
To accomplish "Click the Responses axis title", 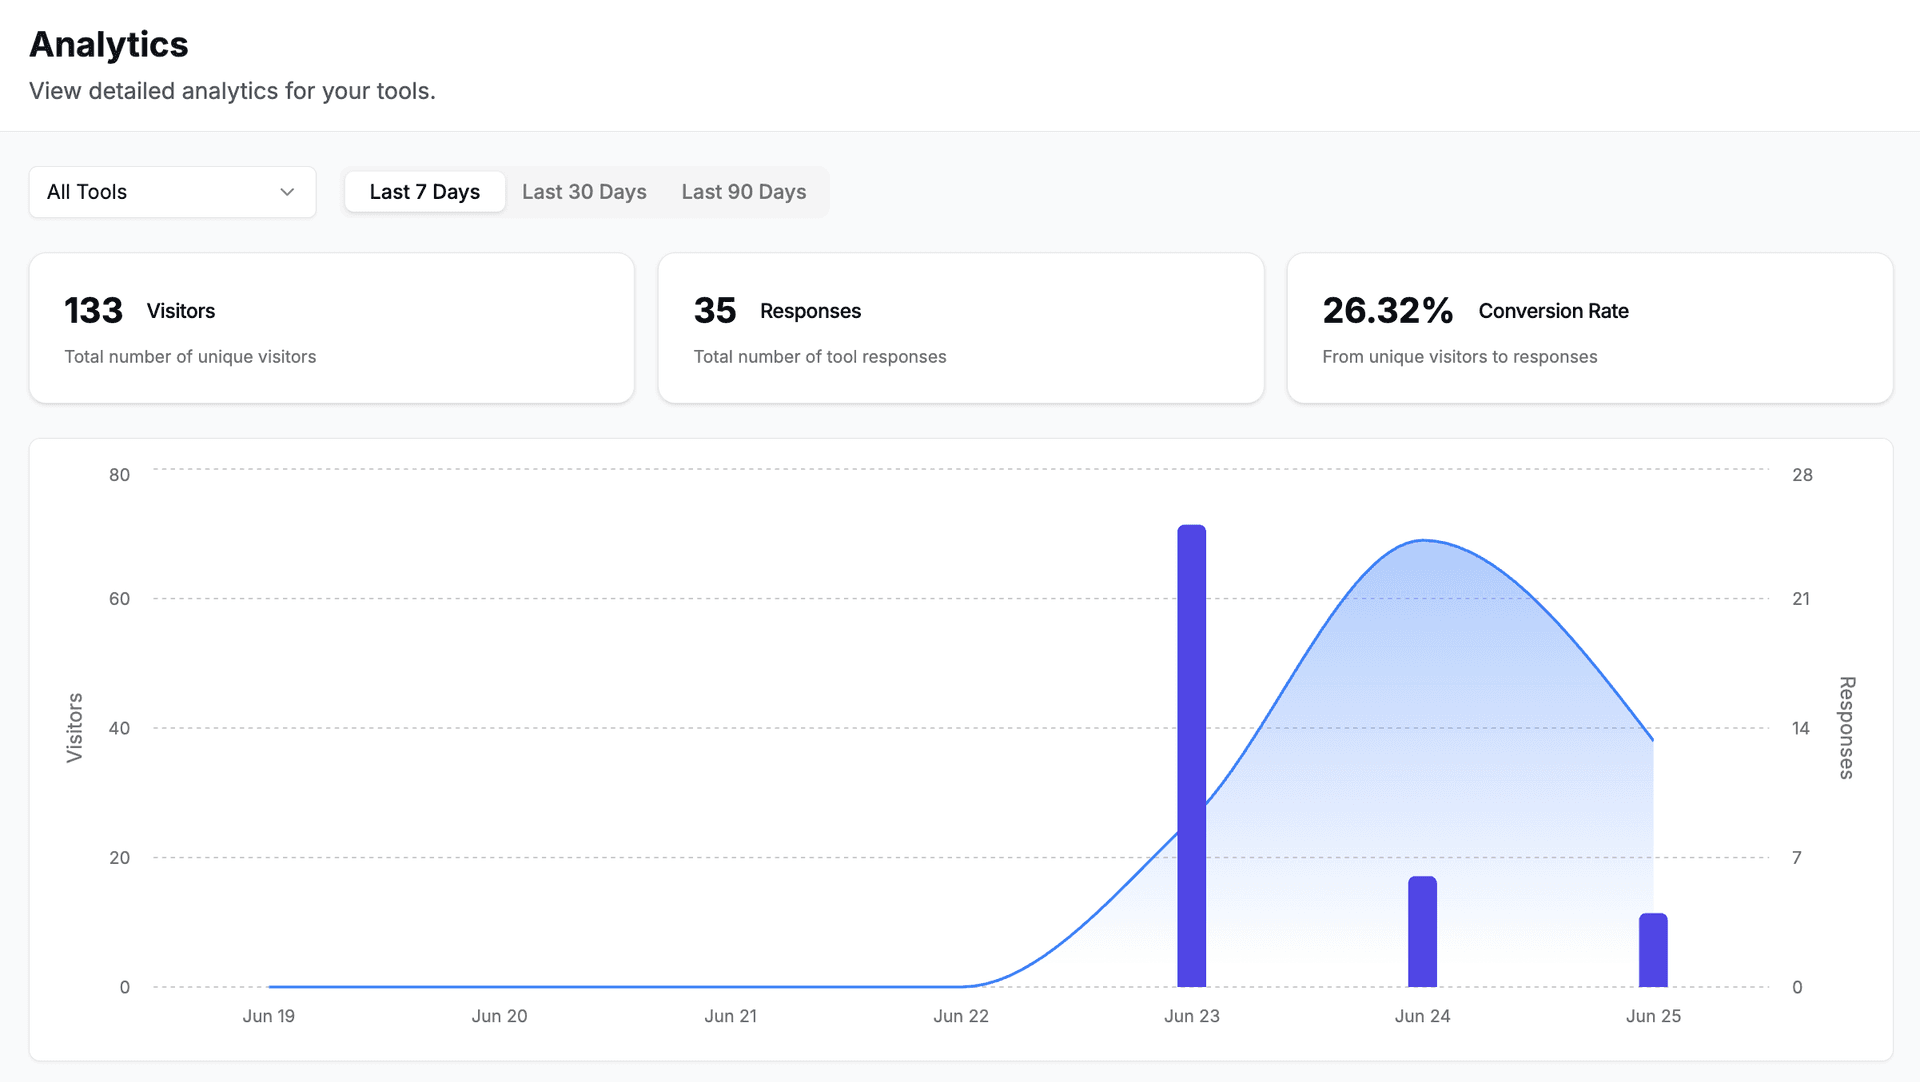I will [1846, 727].
